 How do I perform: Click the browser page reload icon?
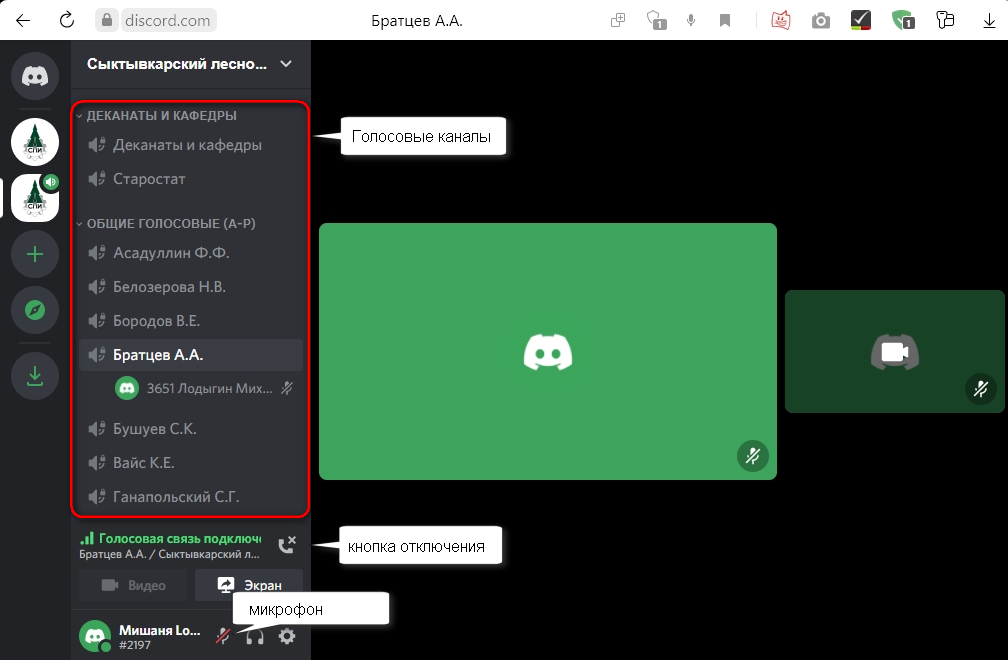67,20
